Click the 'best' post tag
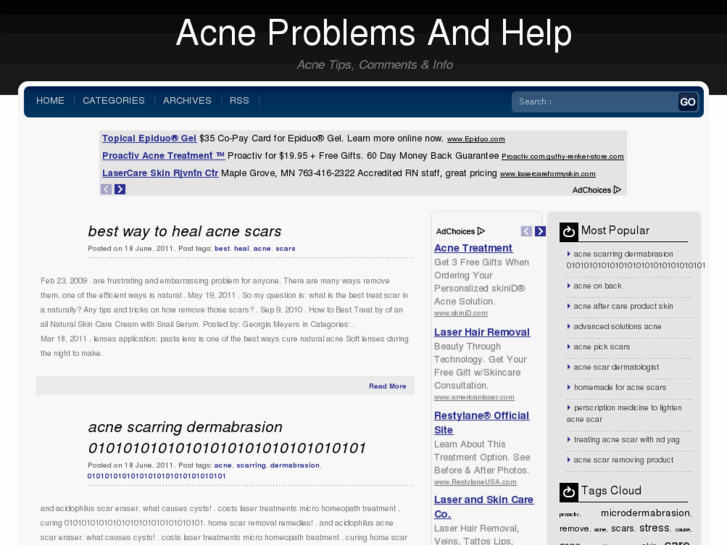This screenshot has width=727, height=545. (x=222, y=249)
